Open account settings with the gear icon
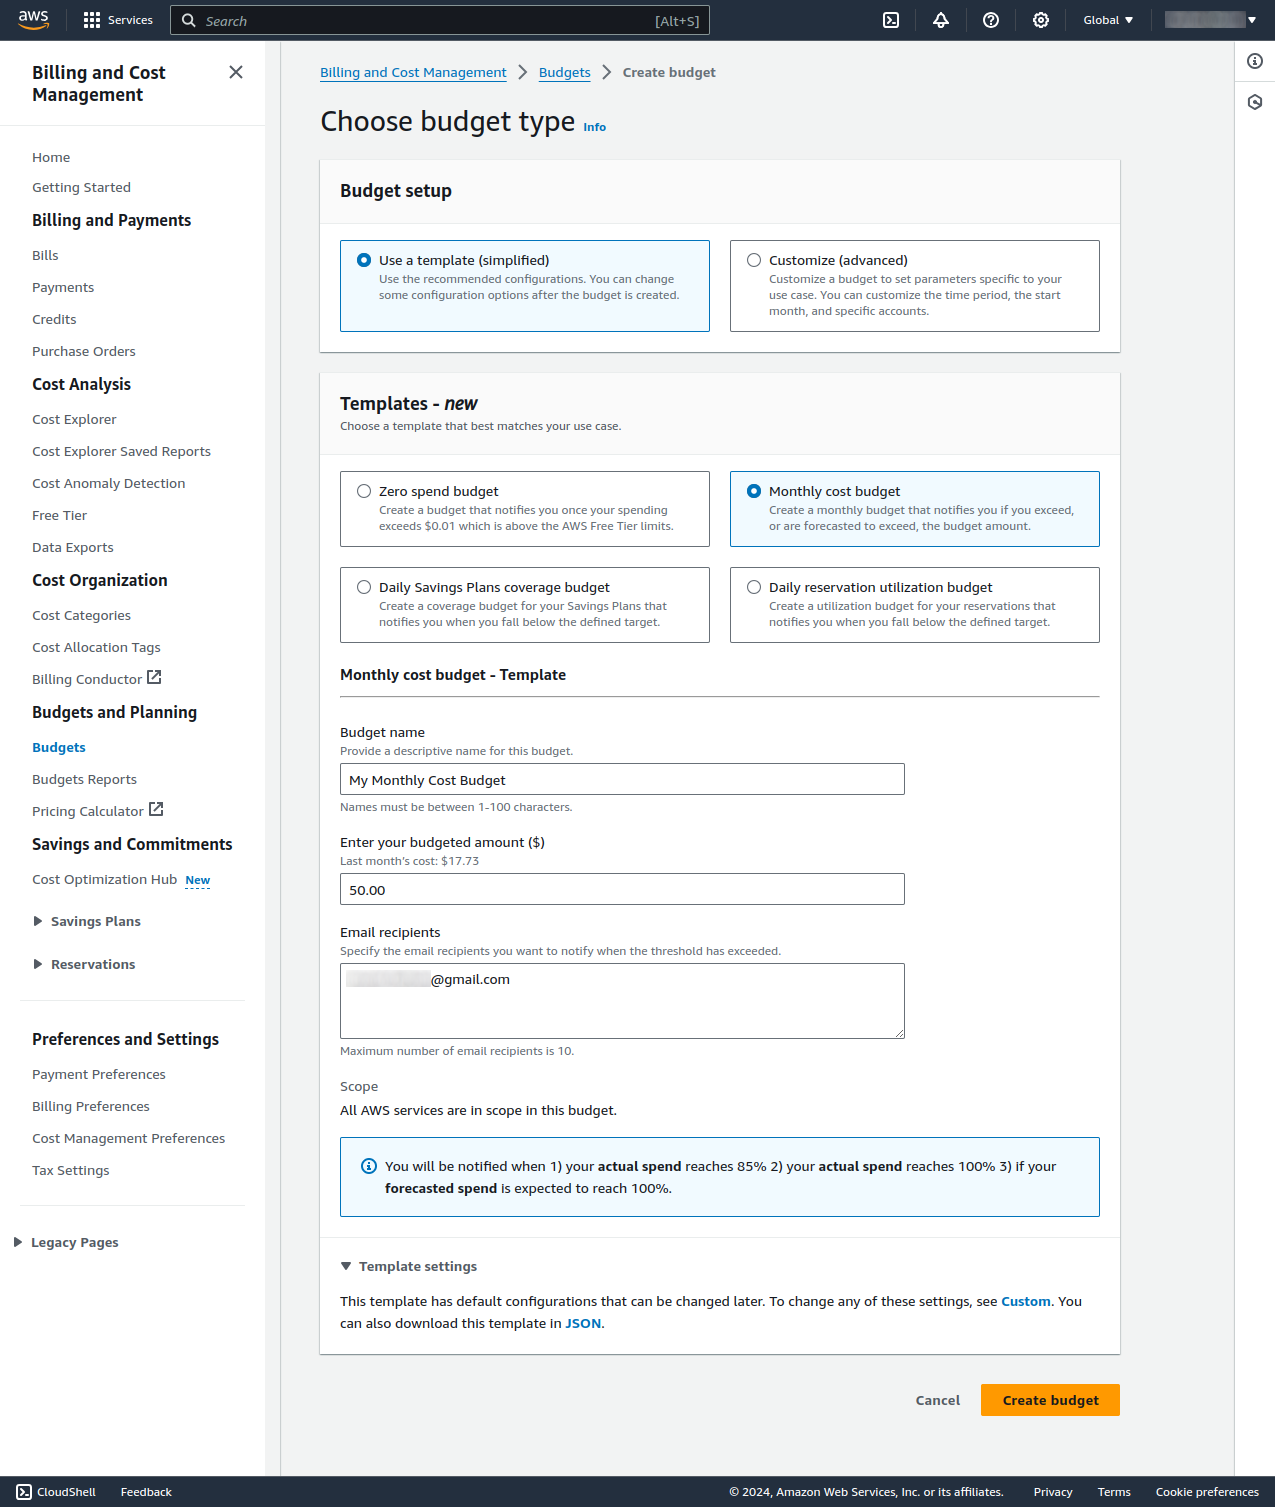1275x1507 pixels. pyautogui.click(x=1040, y=20)
